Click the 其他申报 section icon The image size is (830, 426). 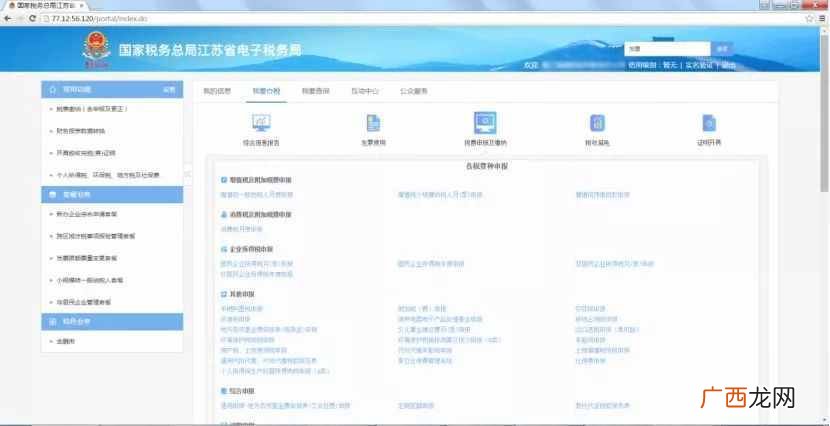224,294
